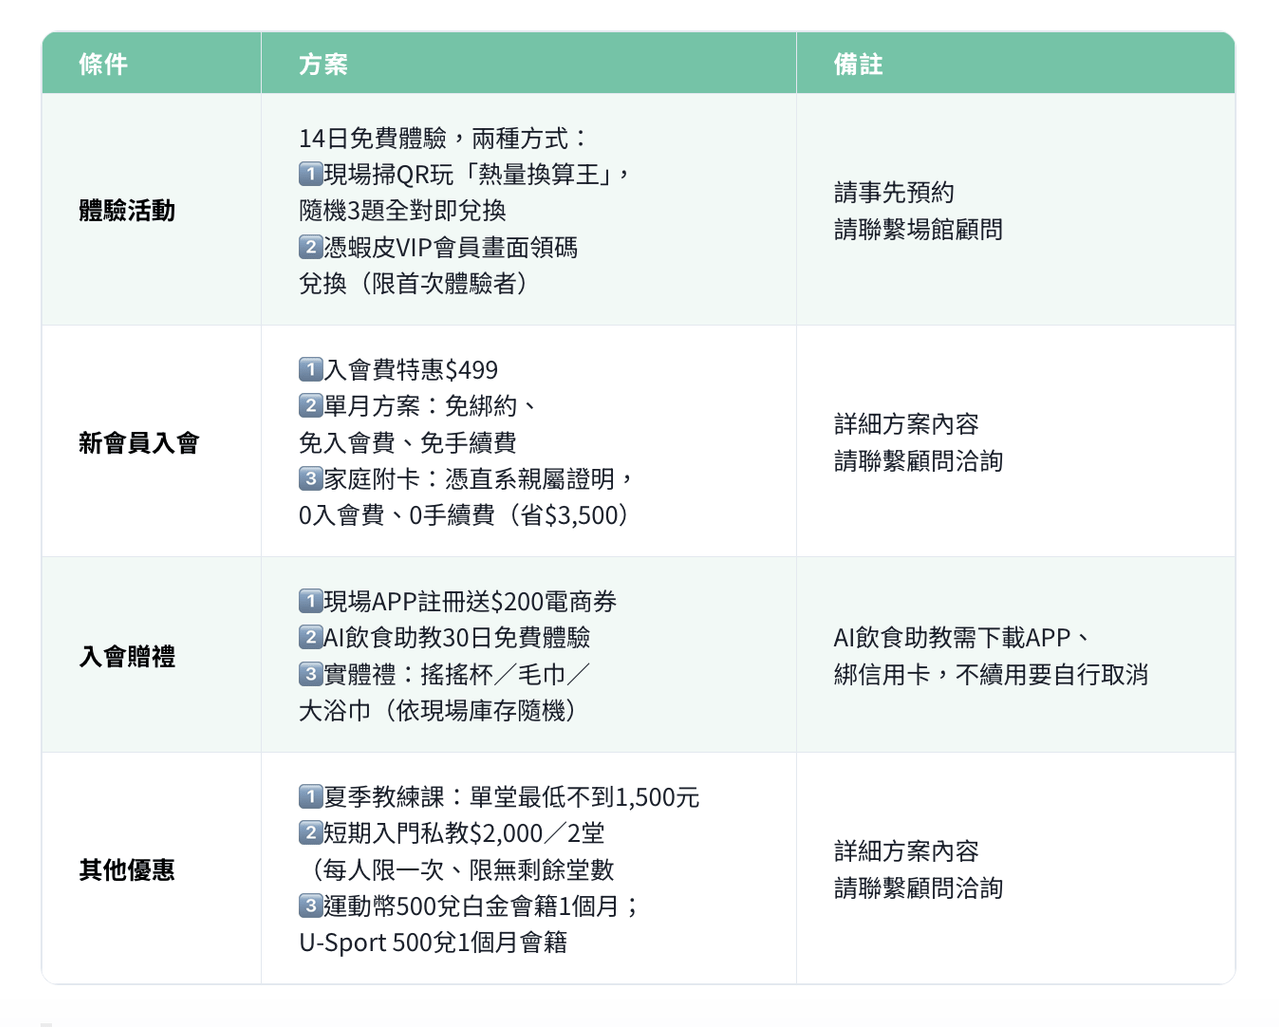Screen dimensions: 1279x1027
Task: Click the text 0入會費、0手續費（省$3,500）
Action: point(465,515)
